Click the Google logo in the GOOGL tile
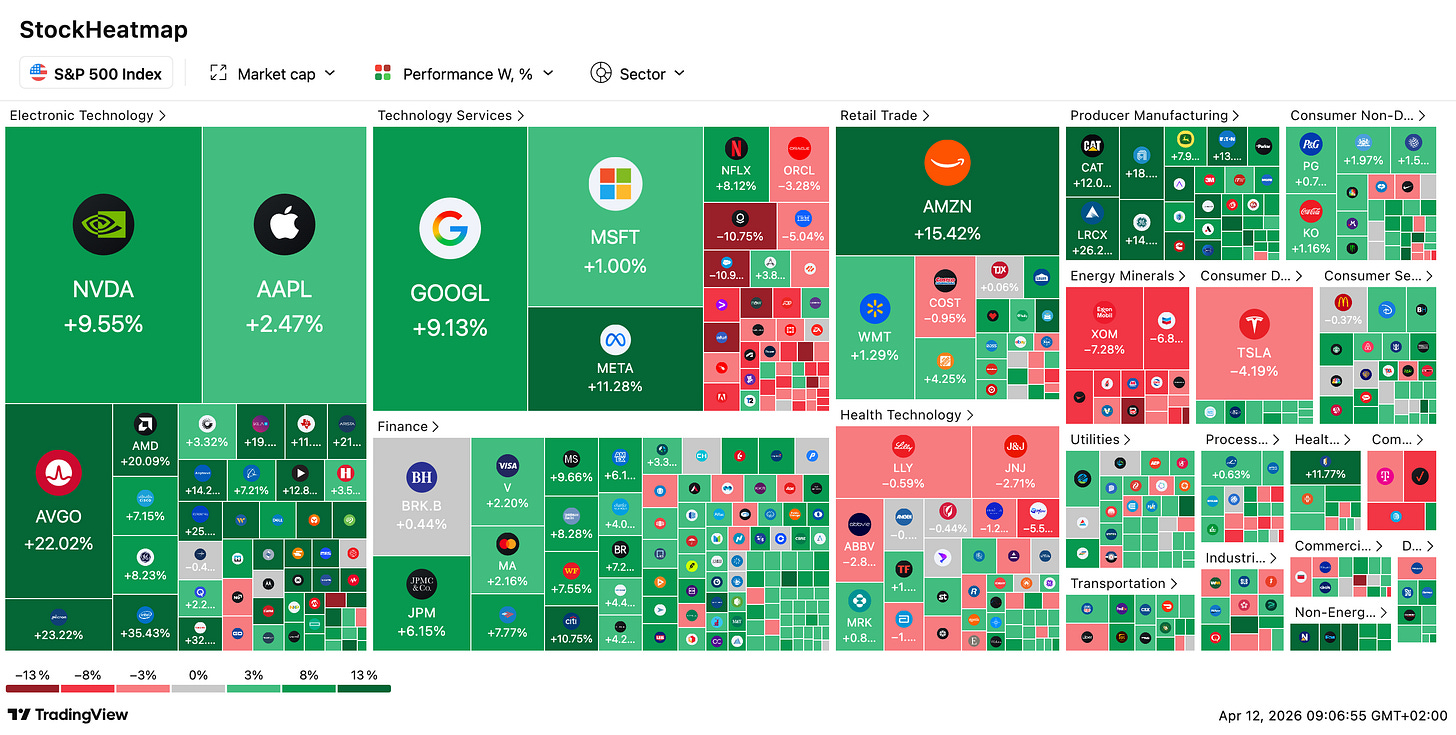1456x735 pixels. pyautogui.click(x=449, y=229)
